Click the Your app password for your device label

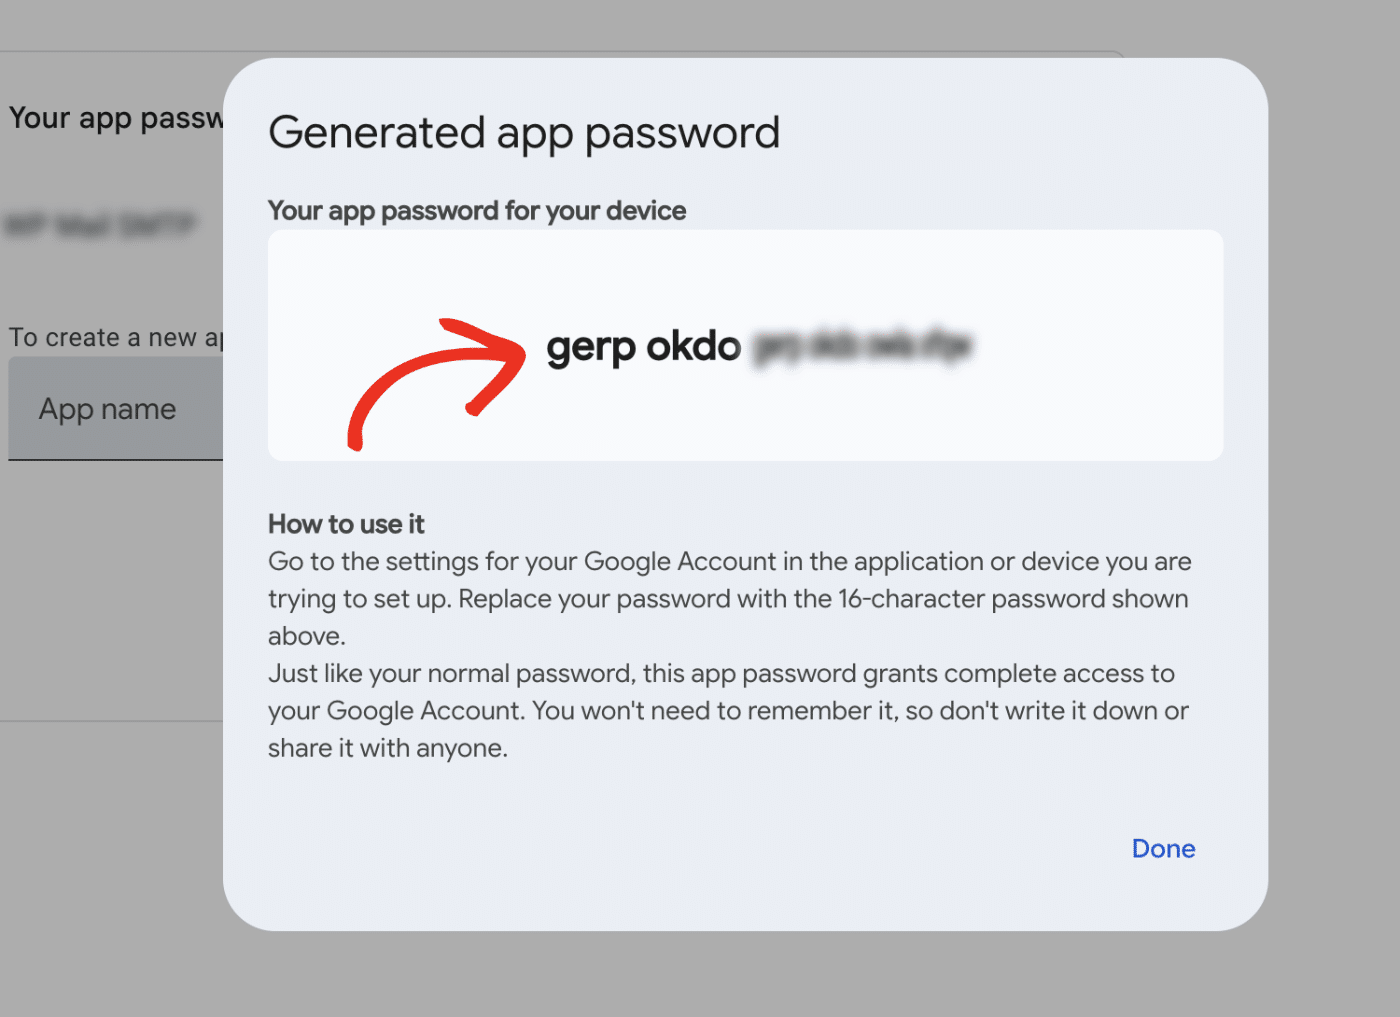pyautogui.click(x=476, y=211)
